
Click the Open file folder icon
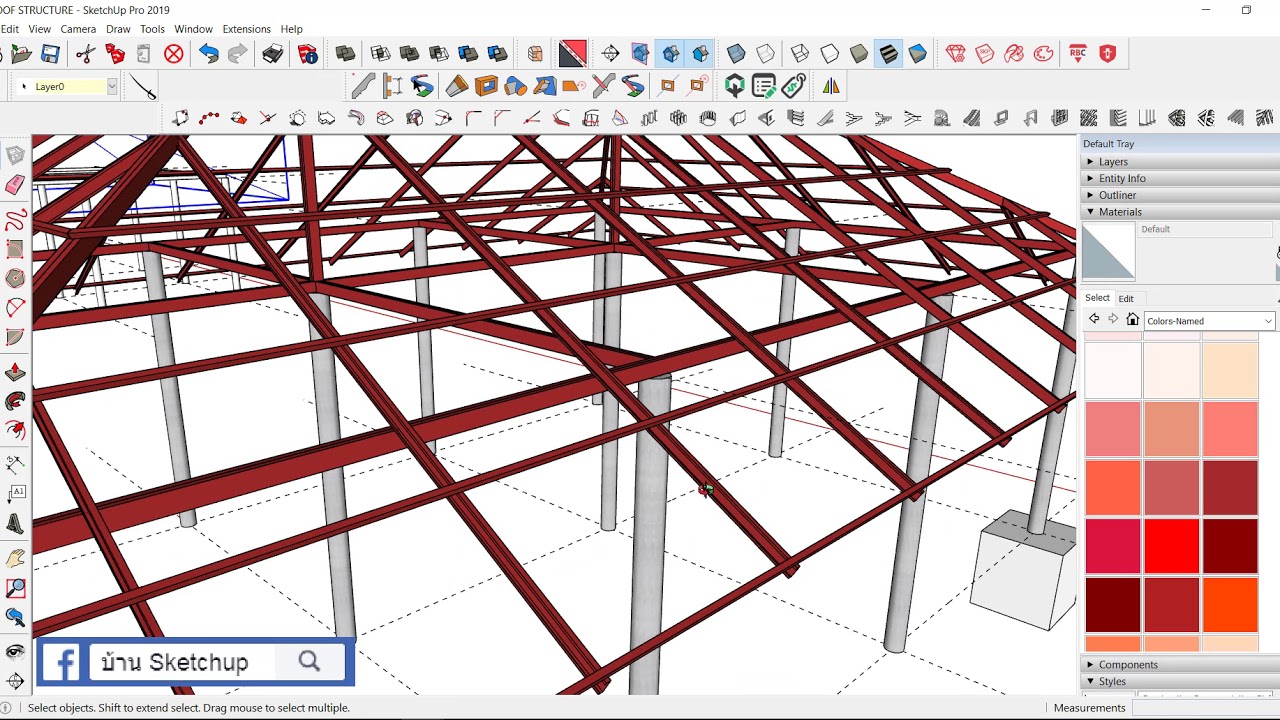point(21,54)
